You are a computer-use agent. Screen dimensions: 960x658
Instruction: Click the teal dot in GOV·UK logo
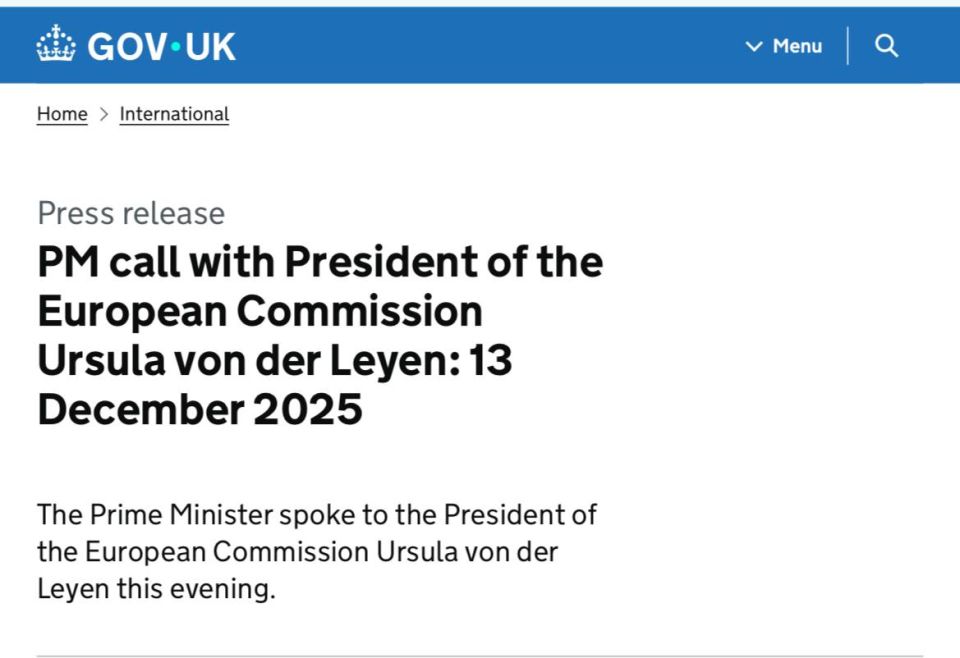point(176,47)
